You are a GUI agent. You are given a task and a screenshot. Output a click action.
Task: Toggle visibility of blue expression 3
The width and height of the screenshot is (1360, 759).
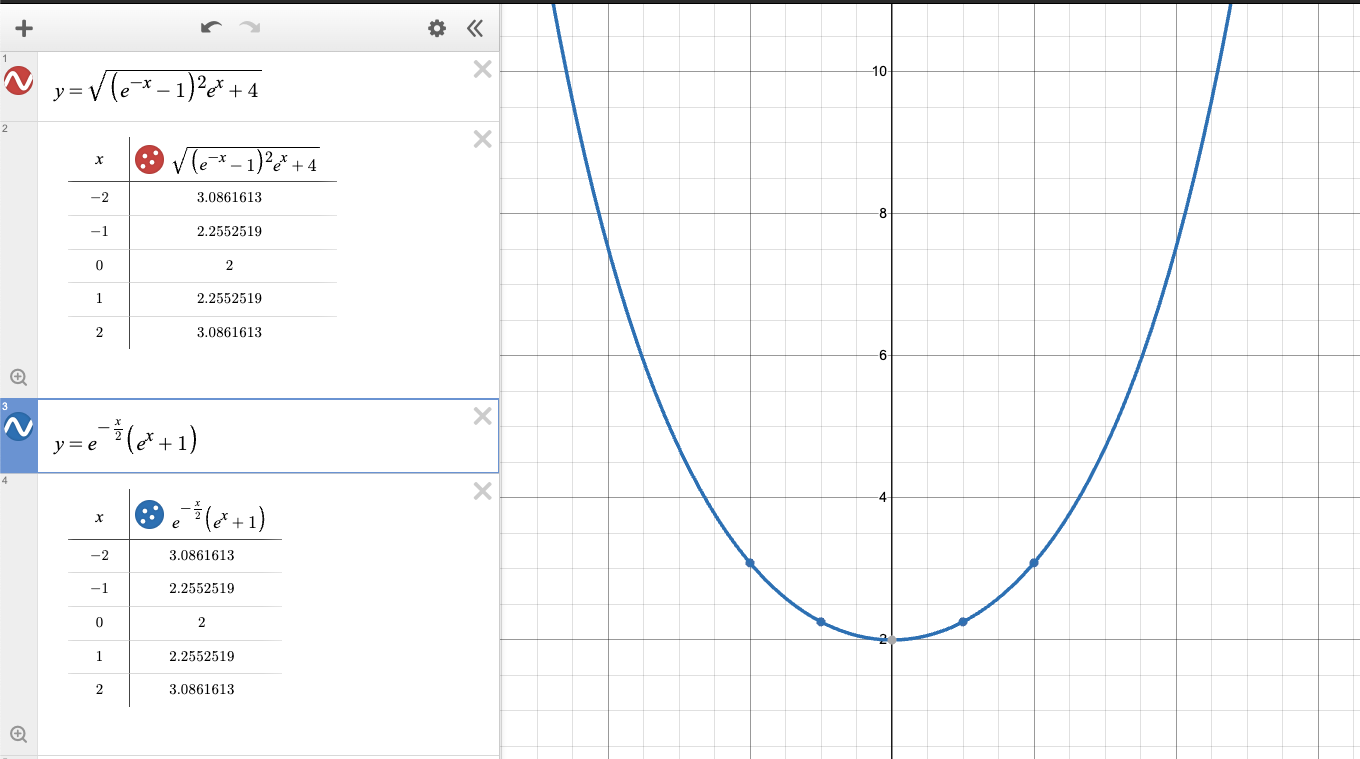coord(18,428)
